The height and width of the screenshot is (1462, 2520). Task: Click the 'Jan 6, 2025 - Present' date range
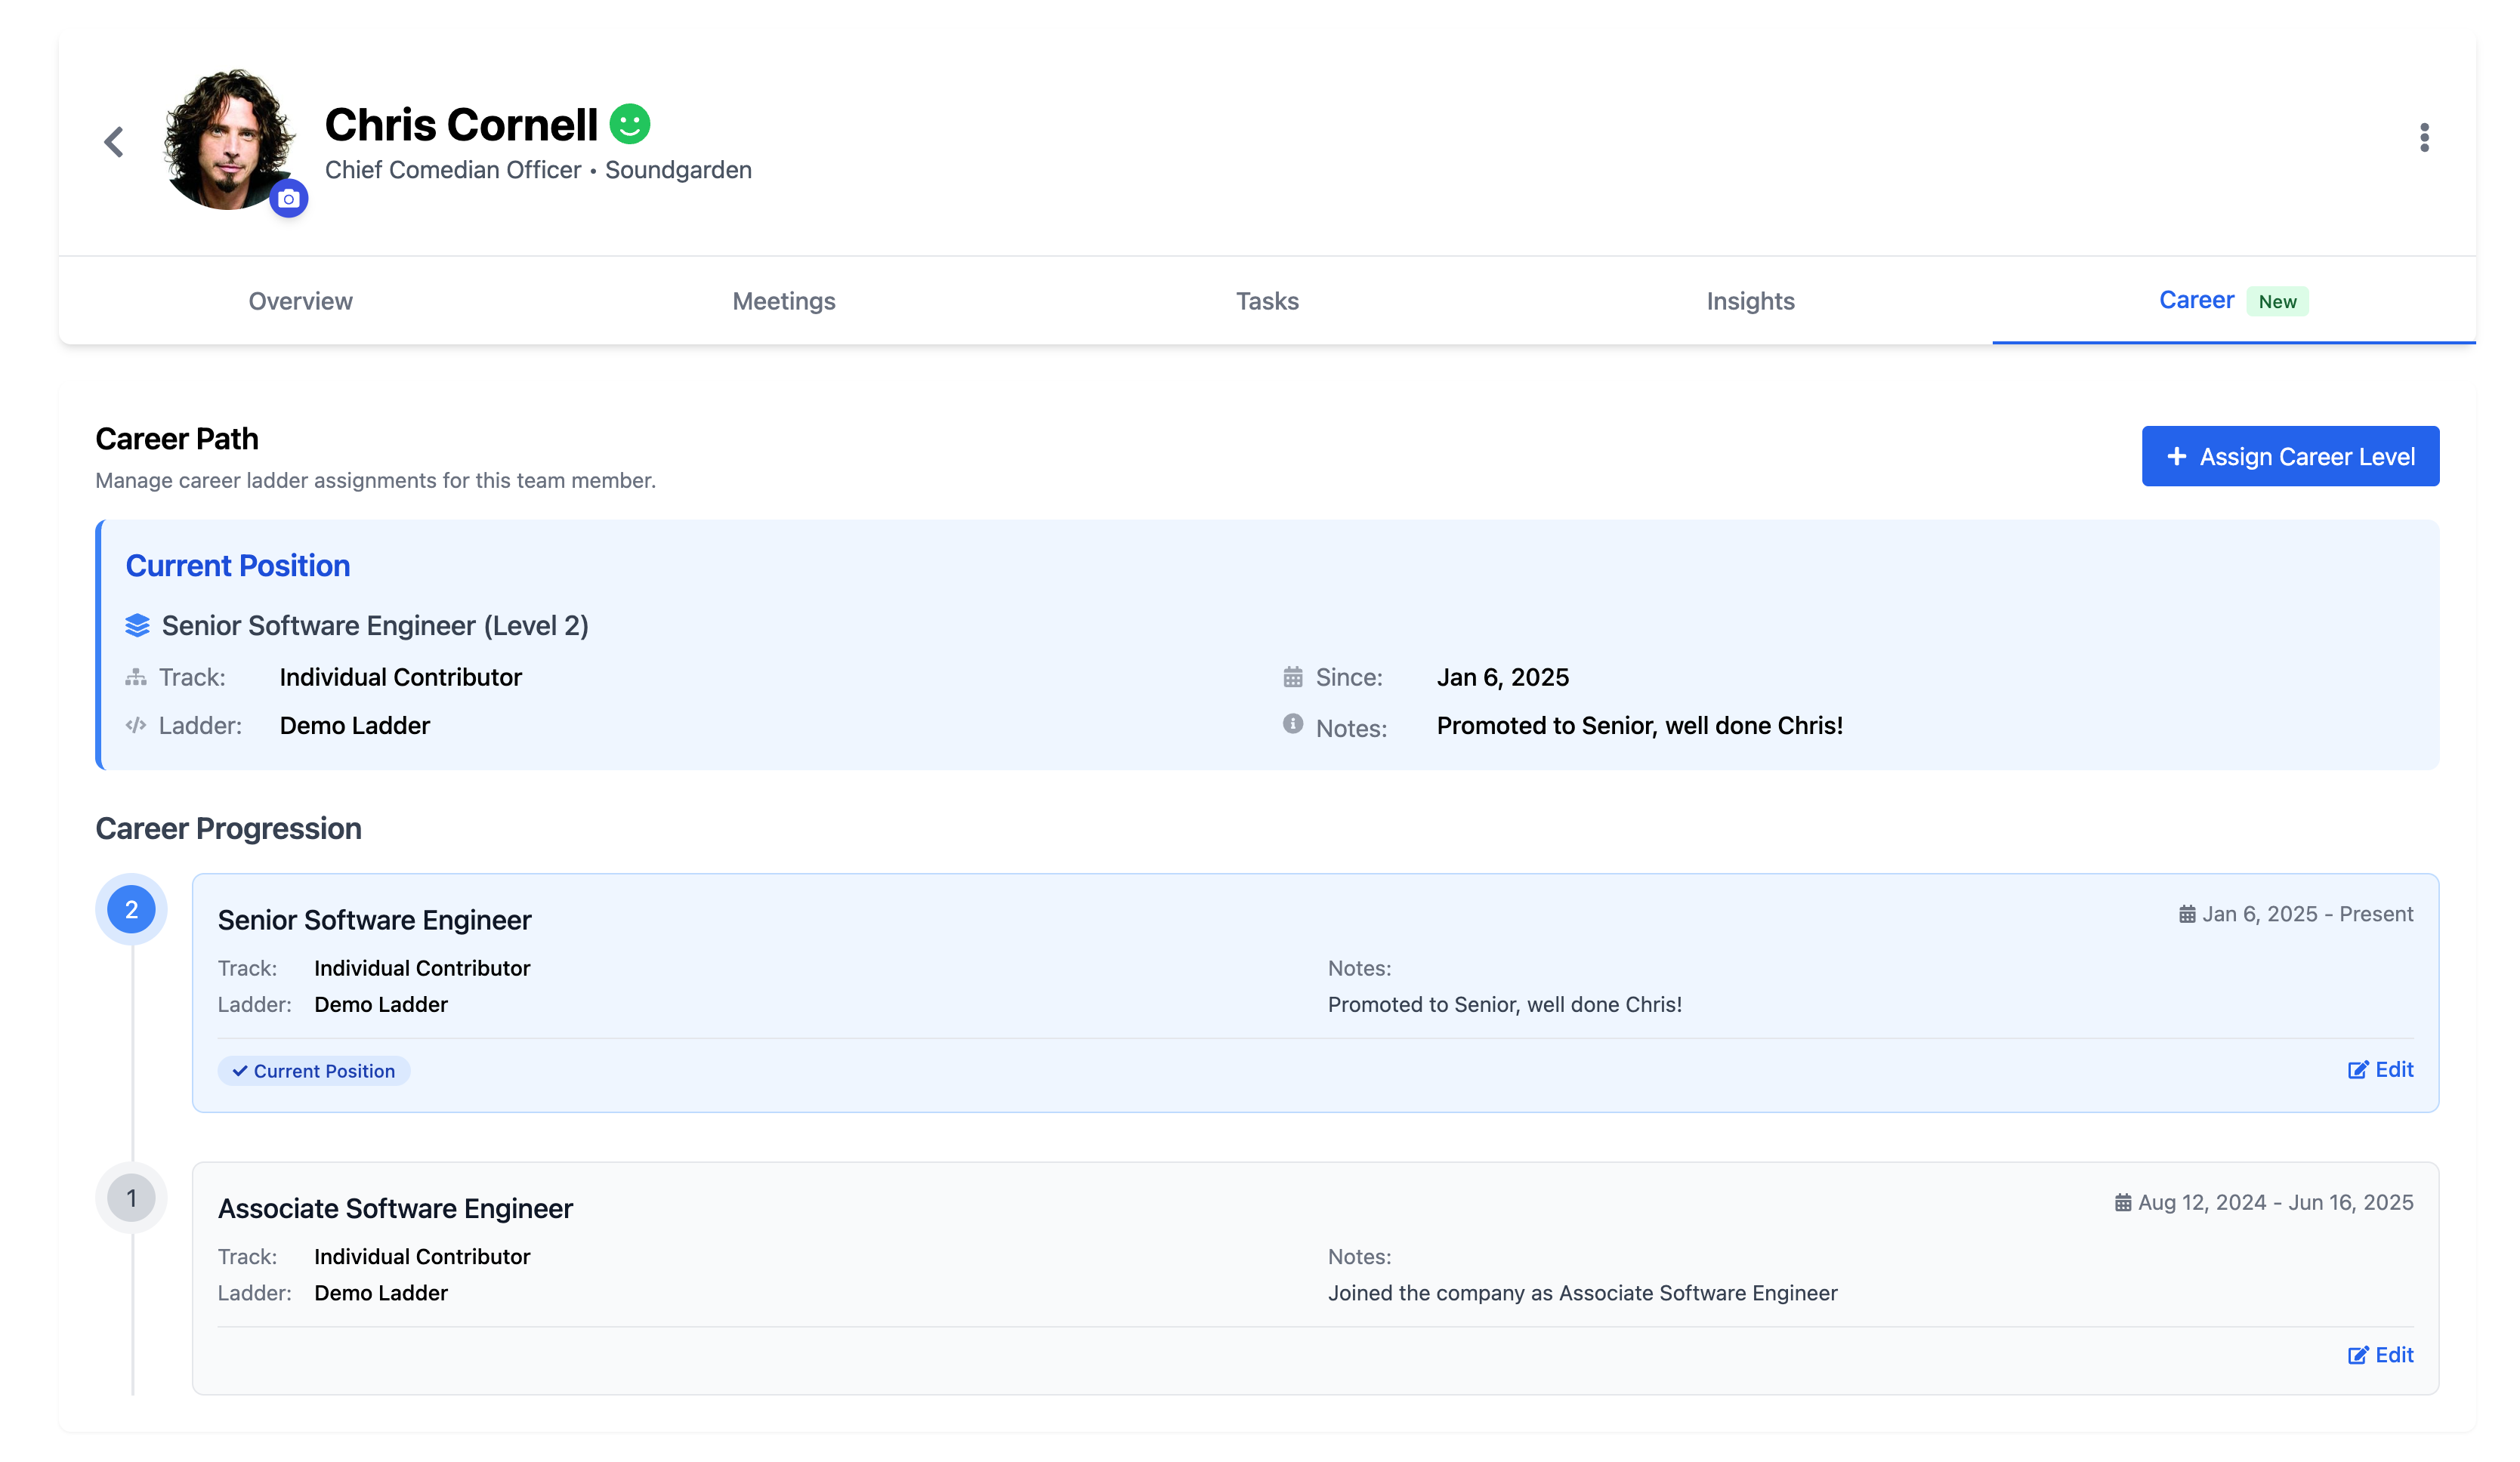[2307, 914]
